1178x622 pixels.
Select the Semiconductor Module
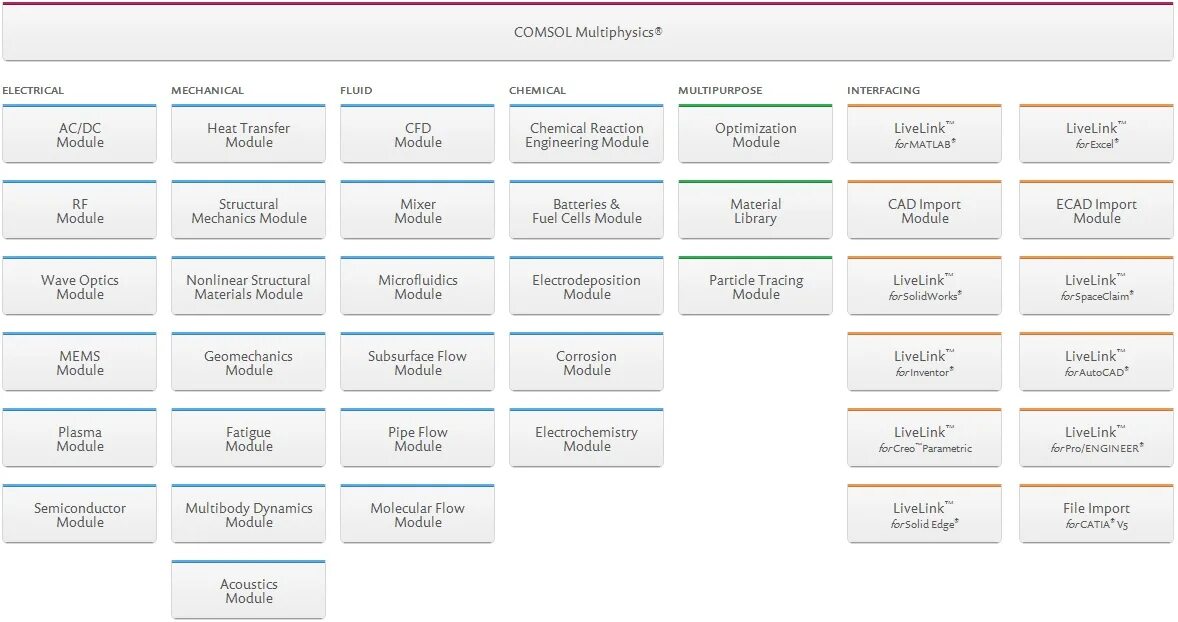[80, 513]
